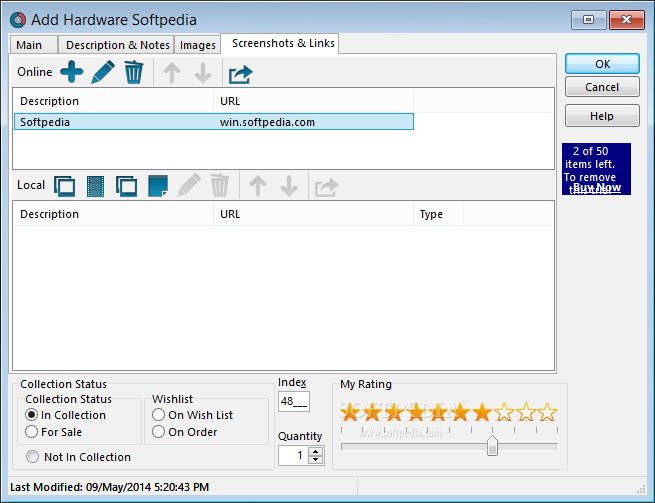
Task: Close the Add Hardware dialog window
Action: [627, 20]
